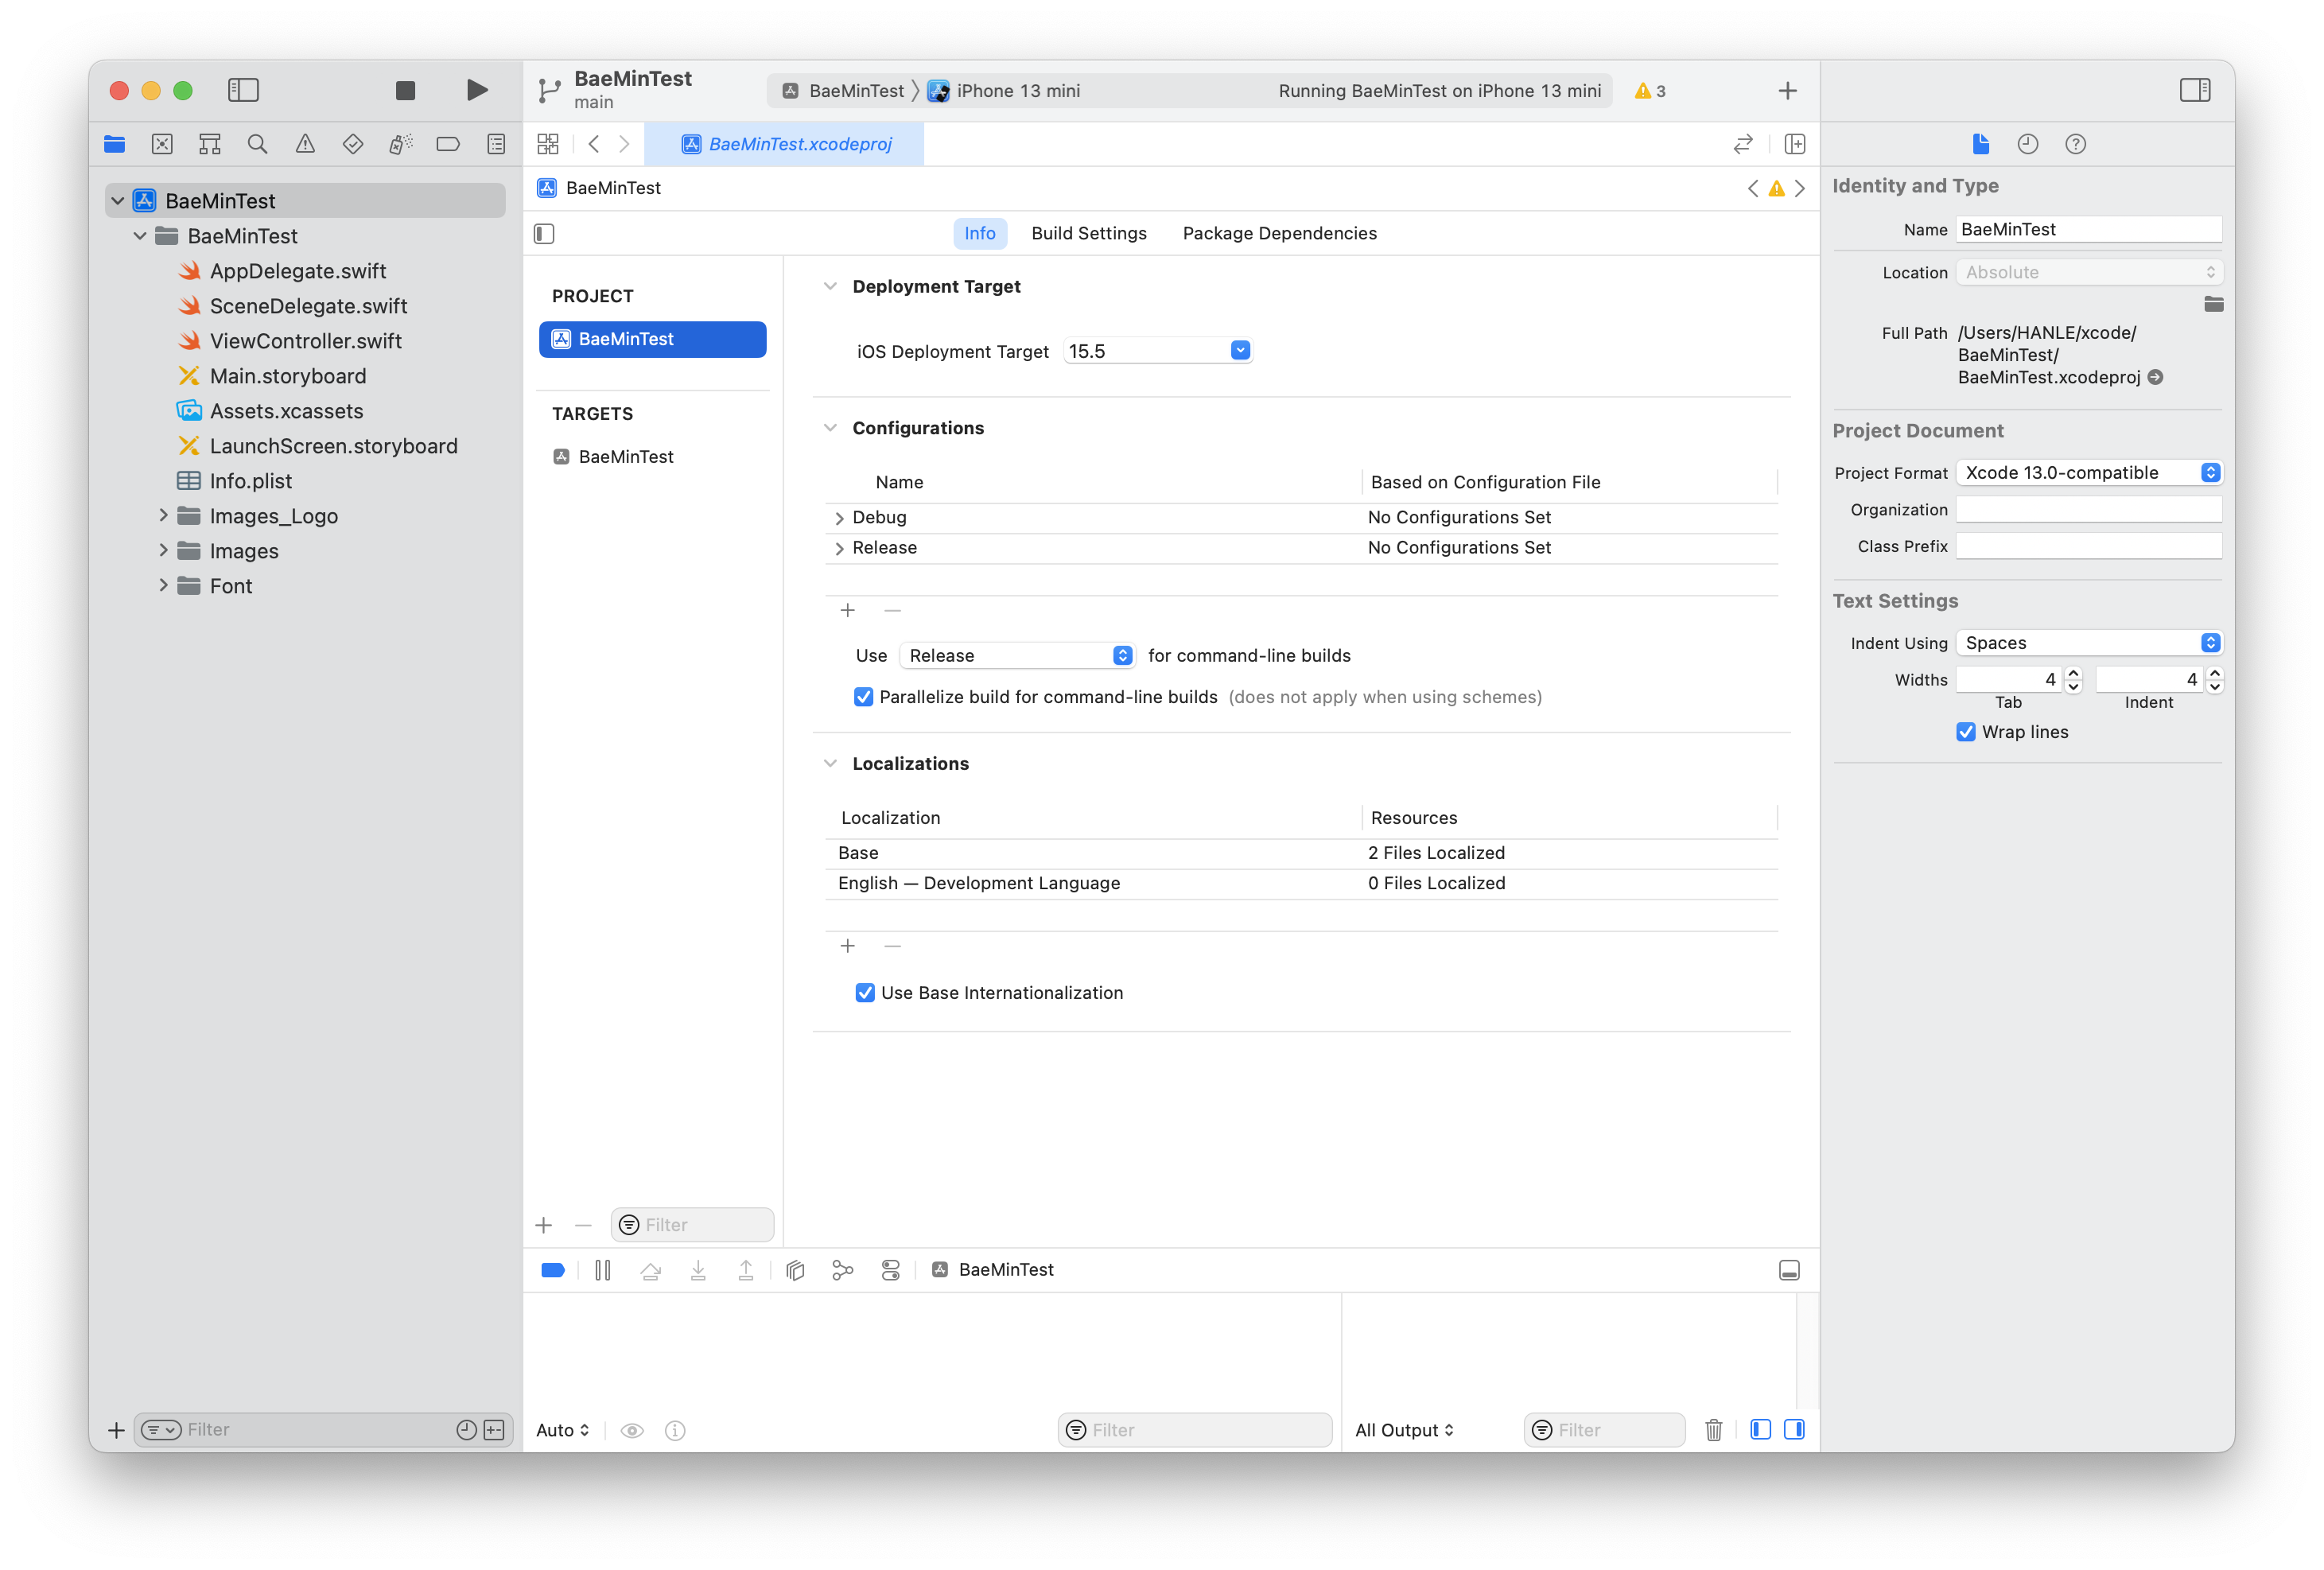Screen dimensions: 2324x1570
Task: Switch to the Build Settings tab
Action: [1089, 233]
